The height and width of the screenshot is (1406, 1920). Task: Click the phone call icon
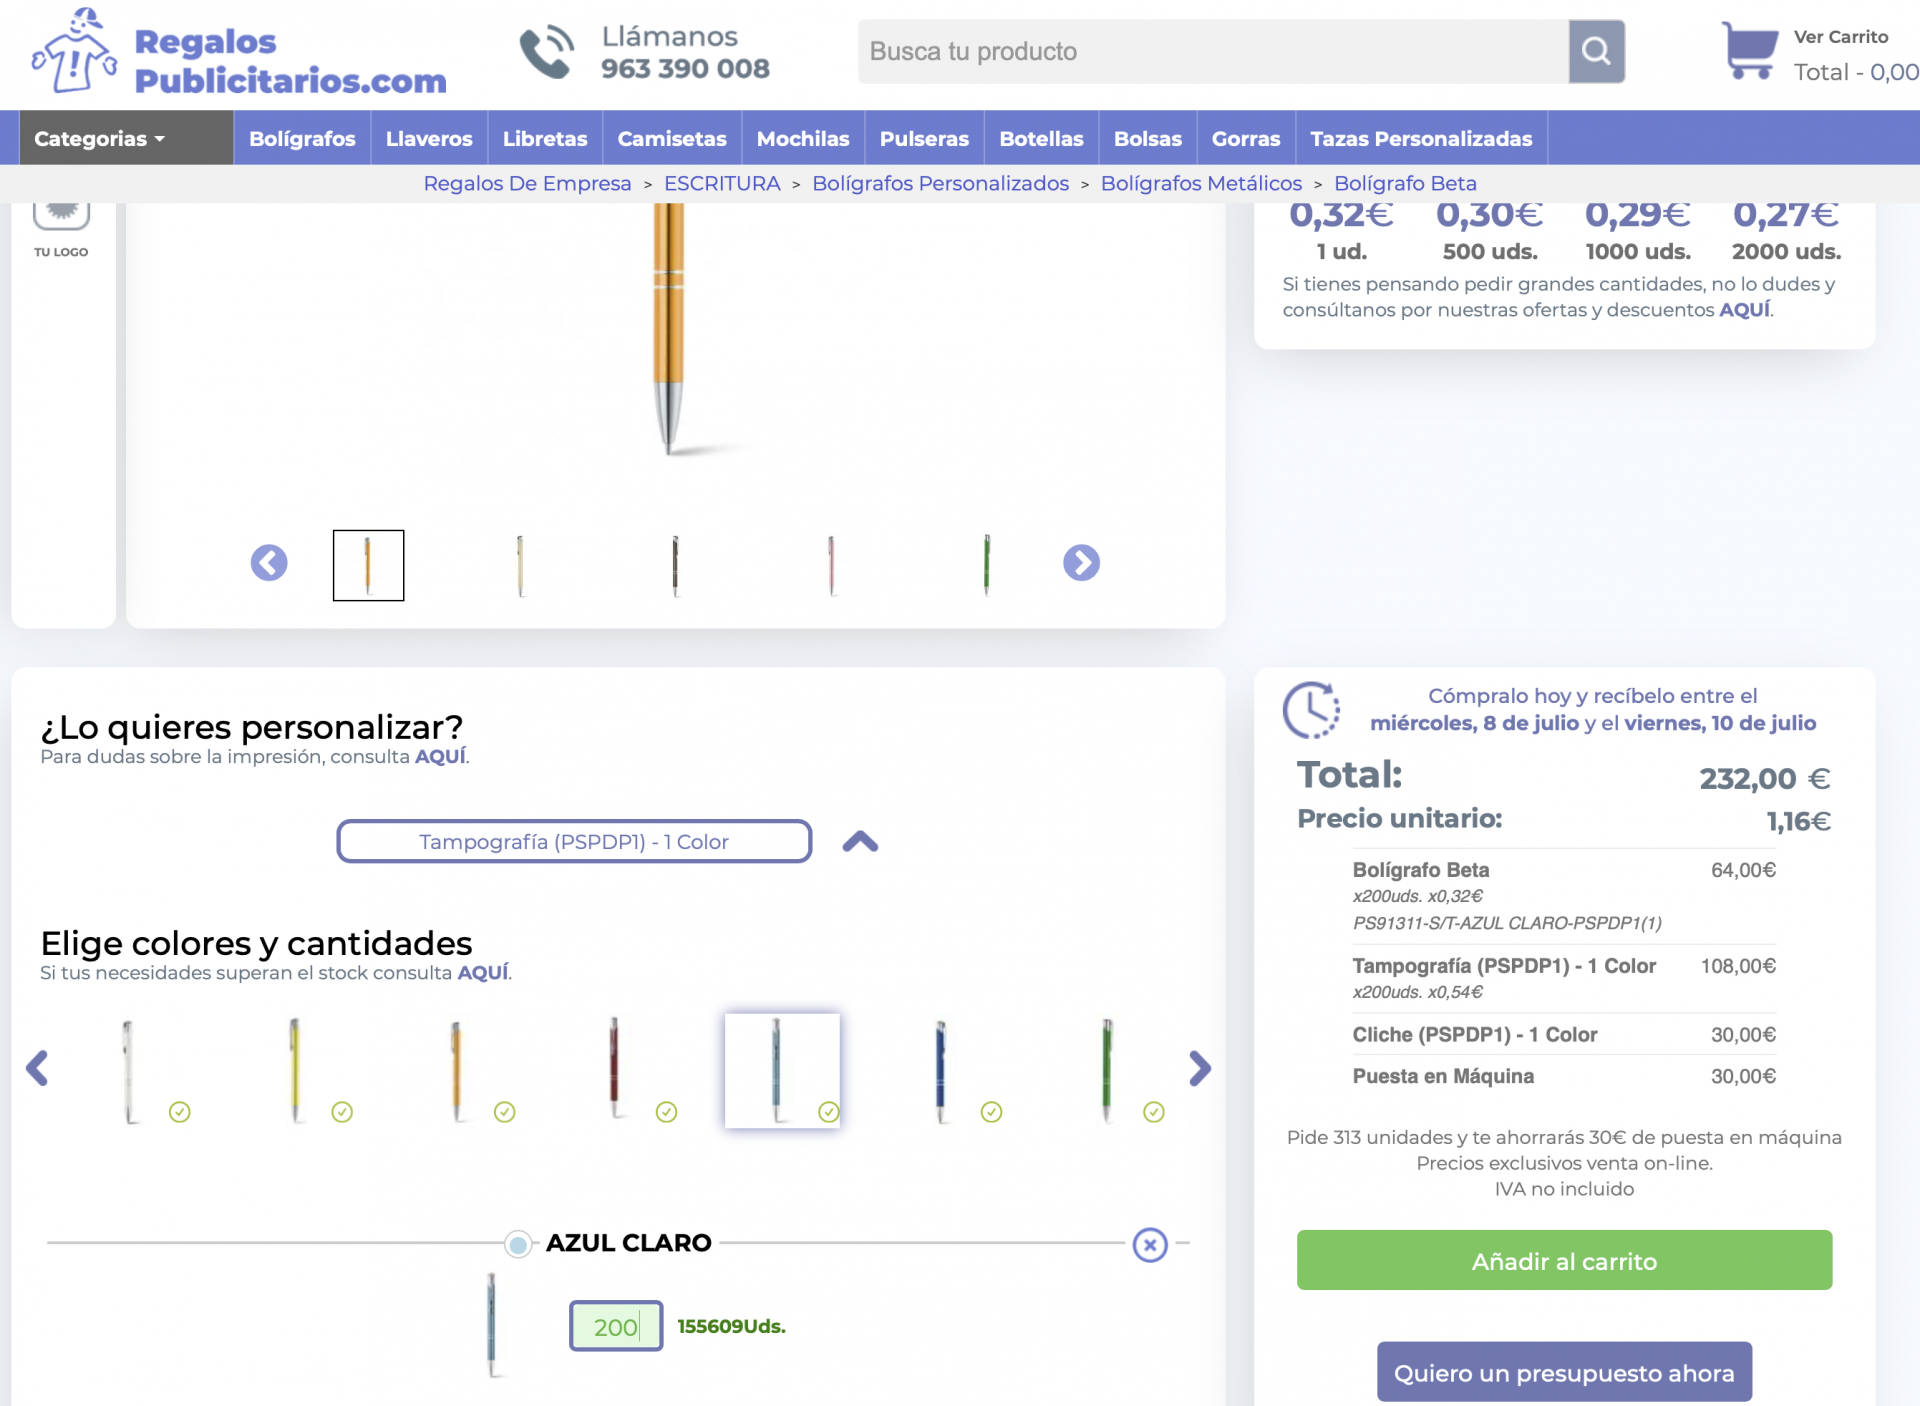(546, 52)
